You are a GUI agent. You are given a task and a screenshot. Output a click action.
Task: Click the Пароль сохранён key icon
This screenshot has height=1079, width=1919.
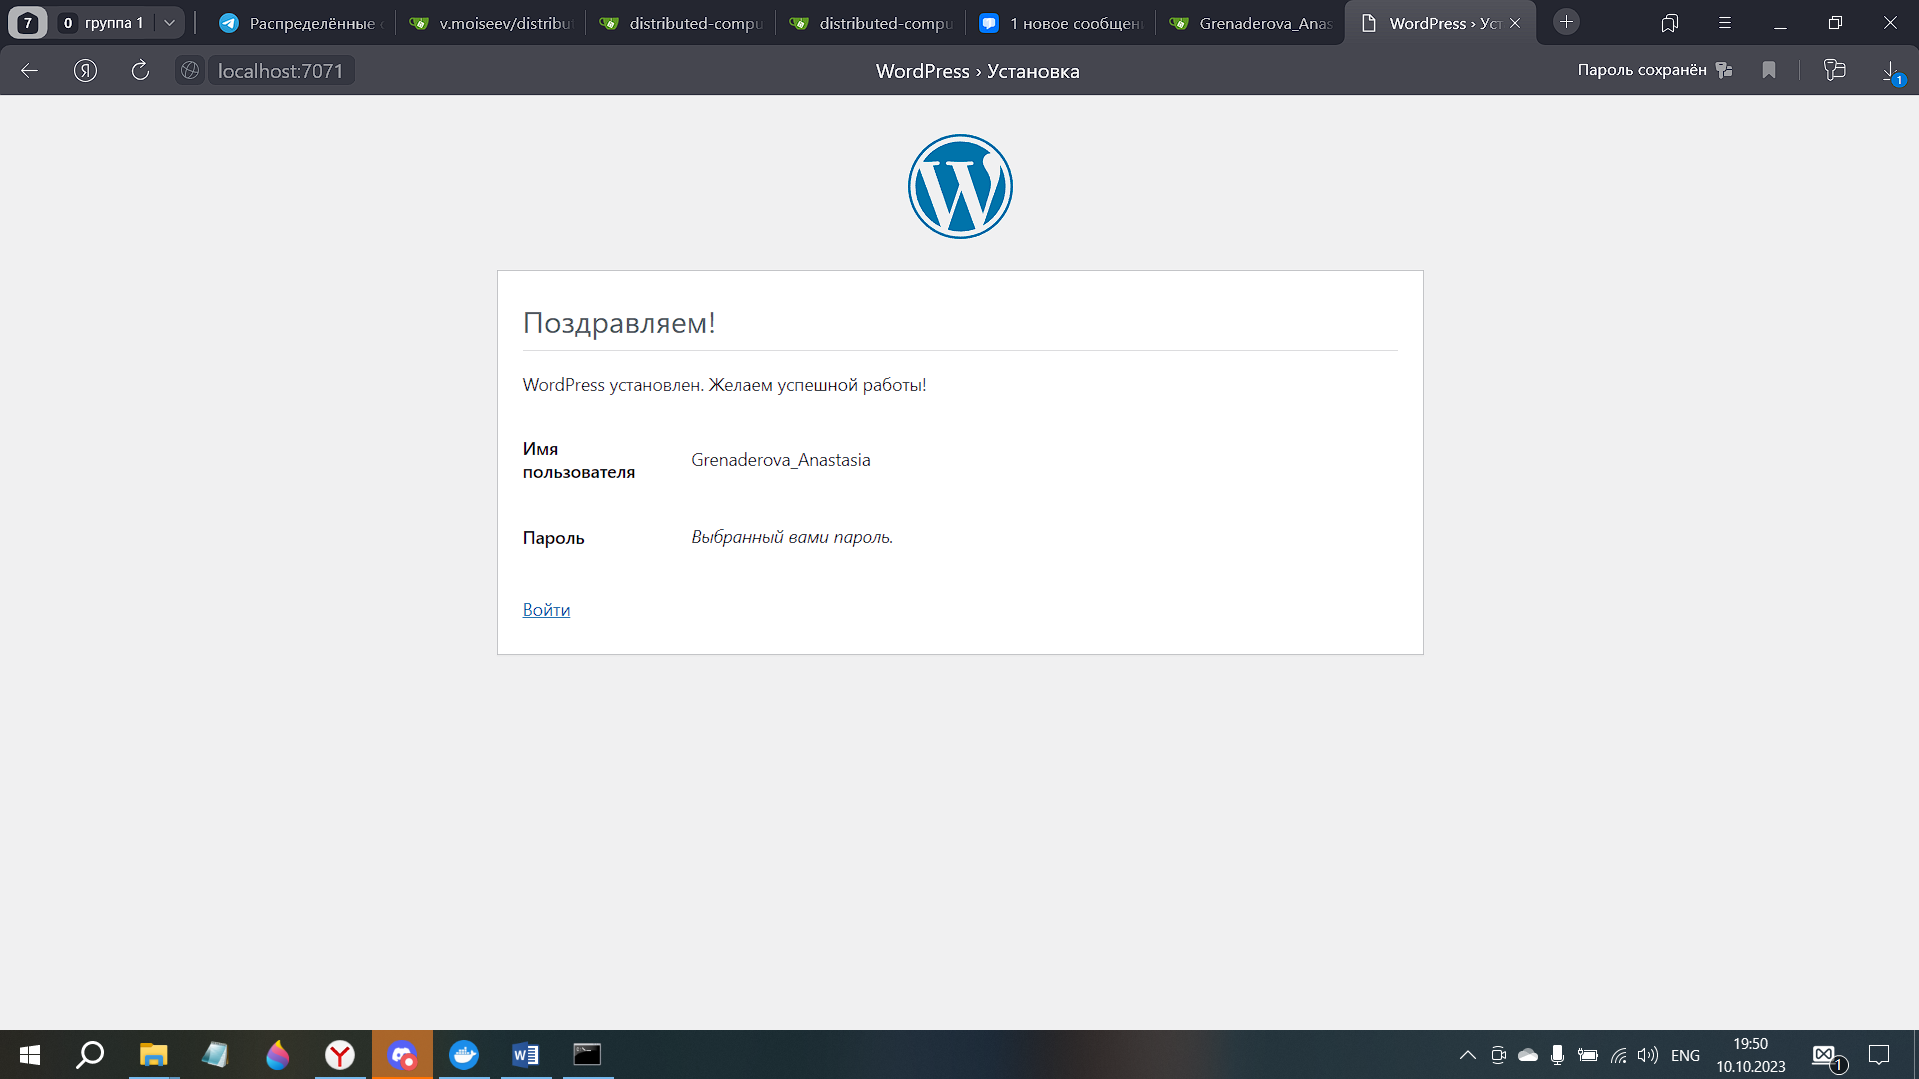point(1724,70)
